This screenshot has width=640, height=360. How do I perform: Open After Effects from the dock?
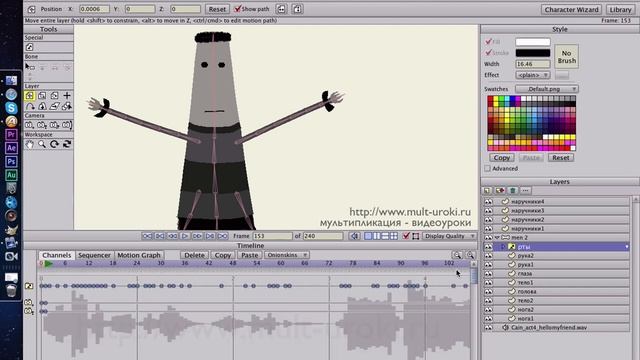point(11,148)
